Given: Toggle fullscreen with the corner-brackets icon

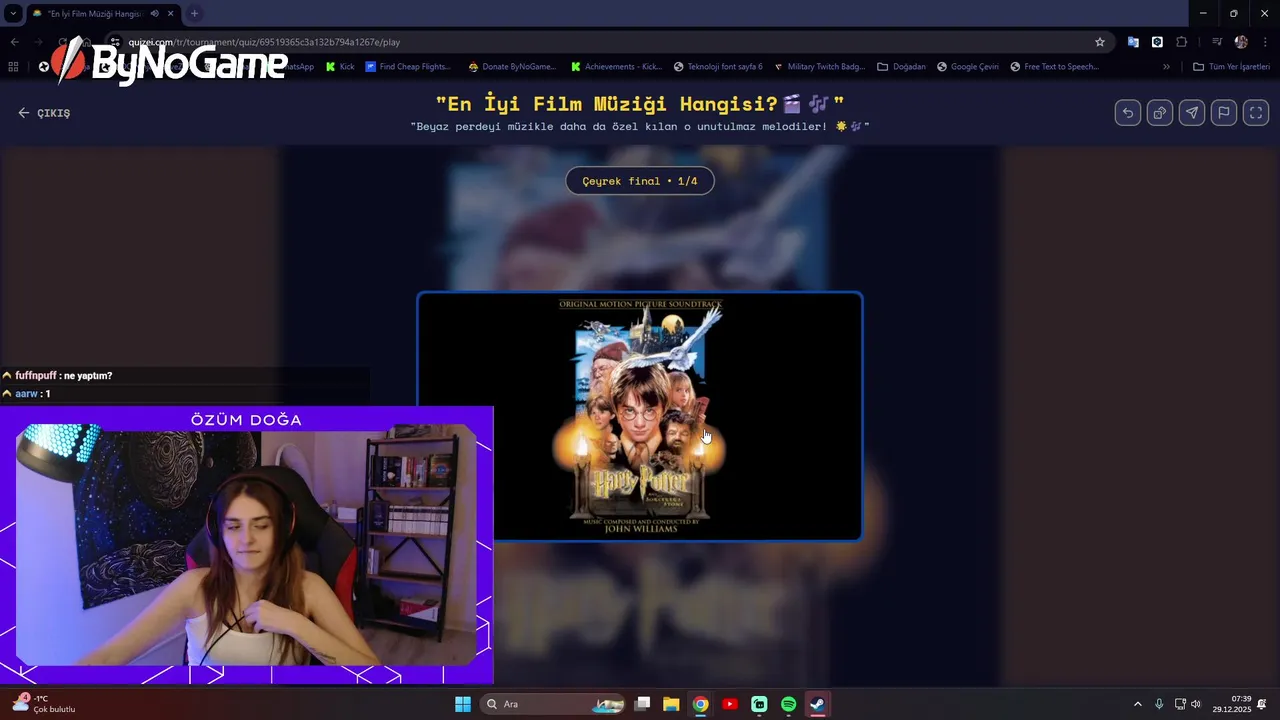Looking at the screenshot, I should [1256, 113].
